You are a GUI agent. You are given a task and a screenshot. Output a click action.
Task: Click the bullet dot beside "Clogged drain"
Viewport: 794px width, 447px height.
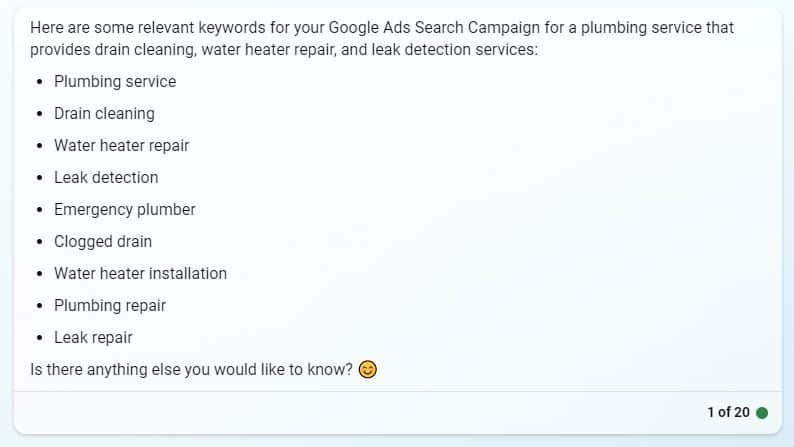tap(39, 242)
